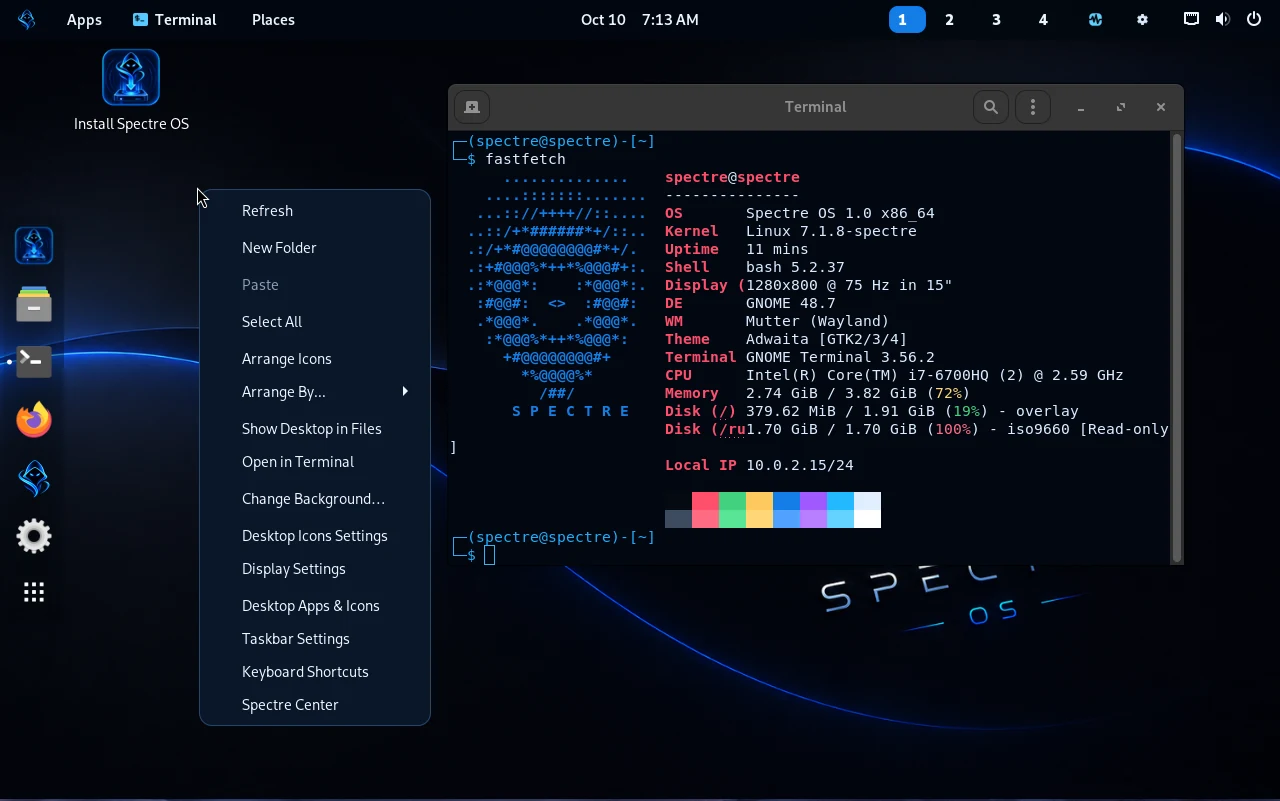Image resolution: width=1280 pixels, height=801 pixels.
Task: Open the Places menu in top bar
Action: click(273, 19)
